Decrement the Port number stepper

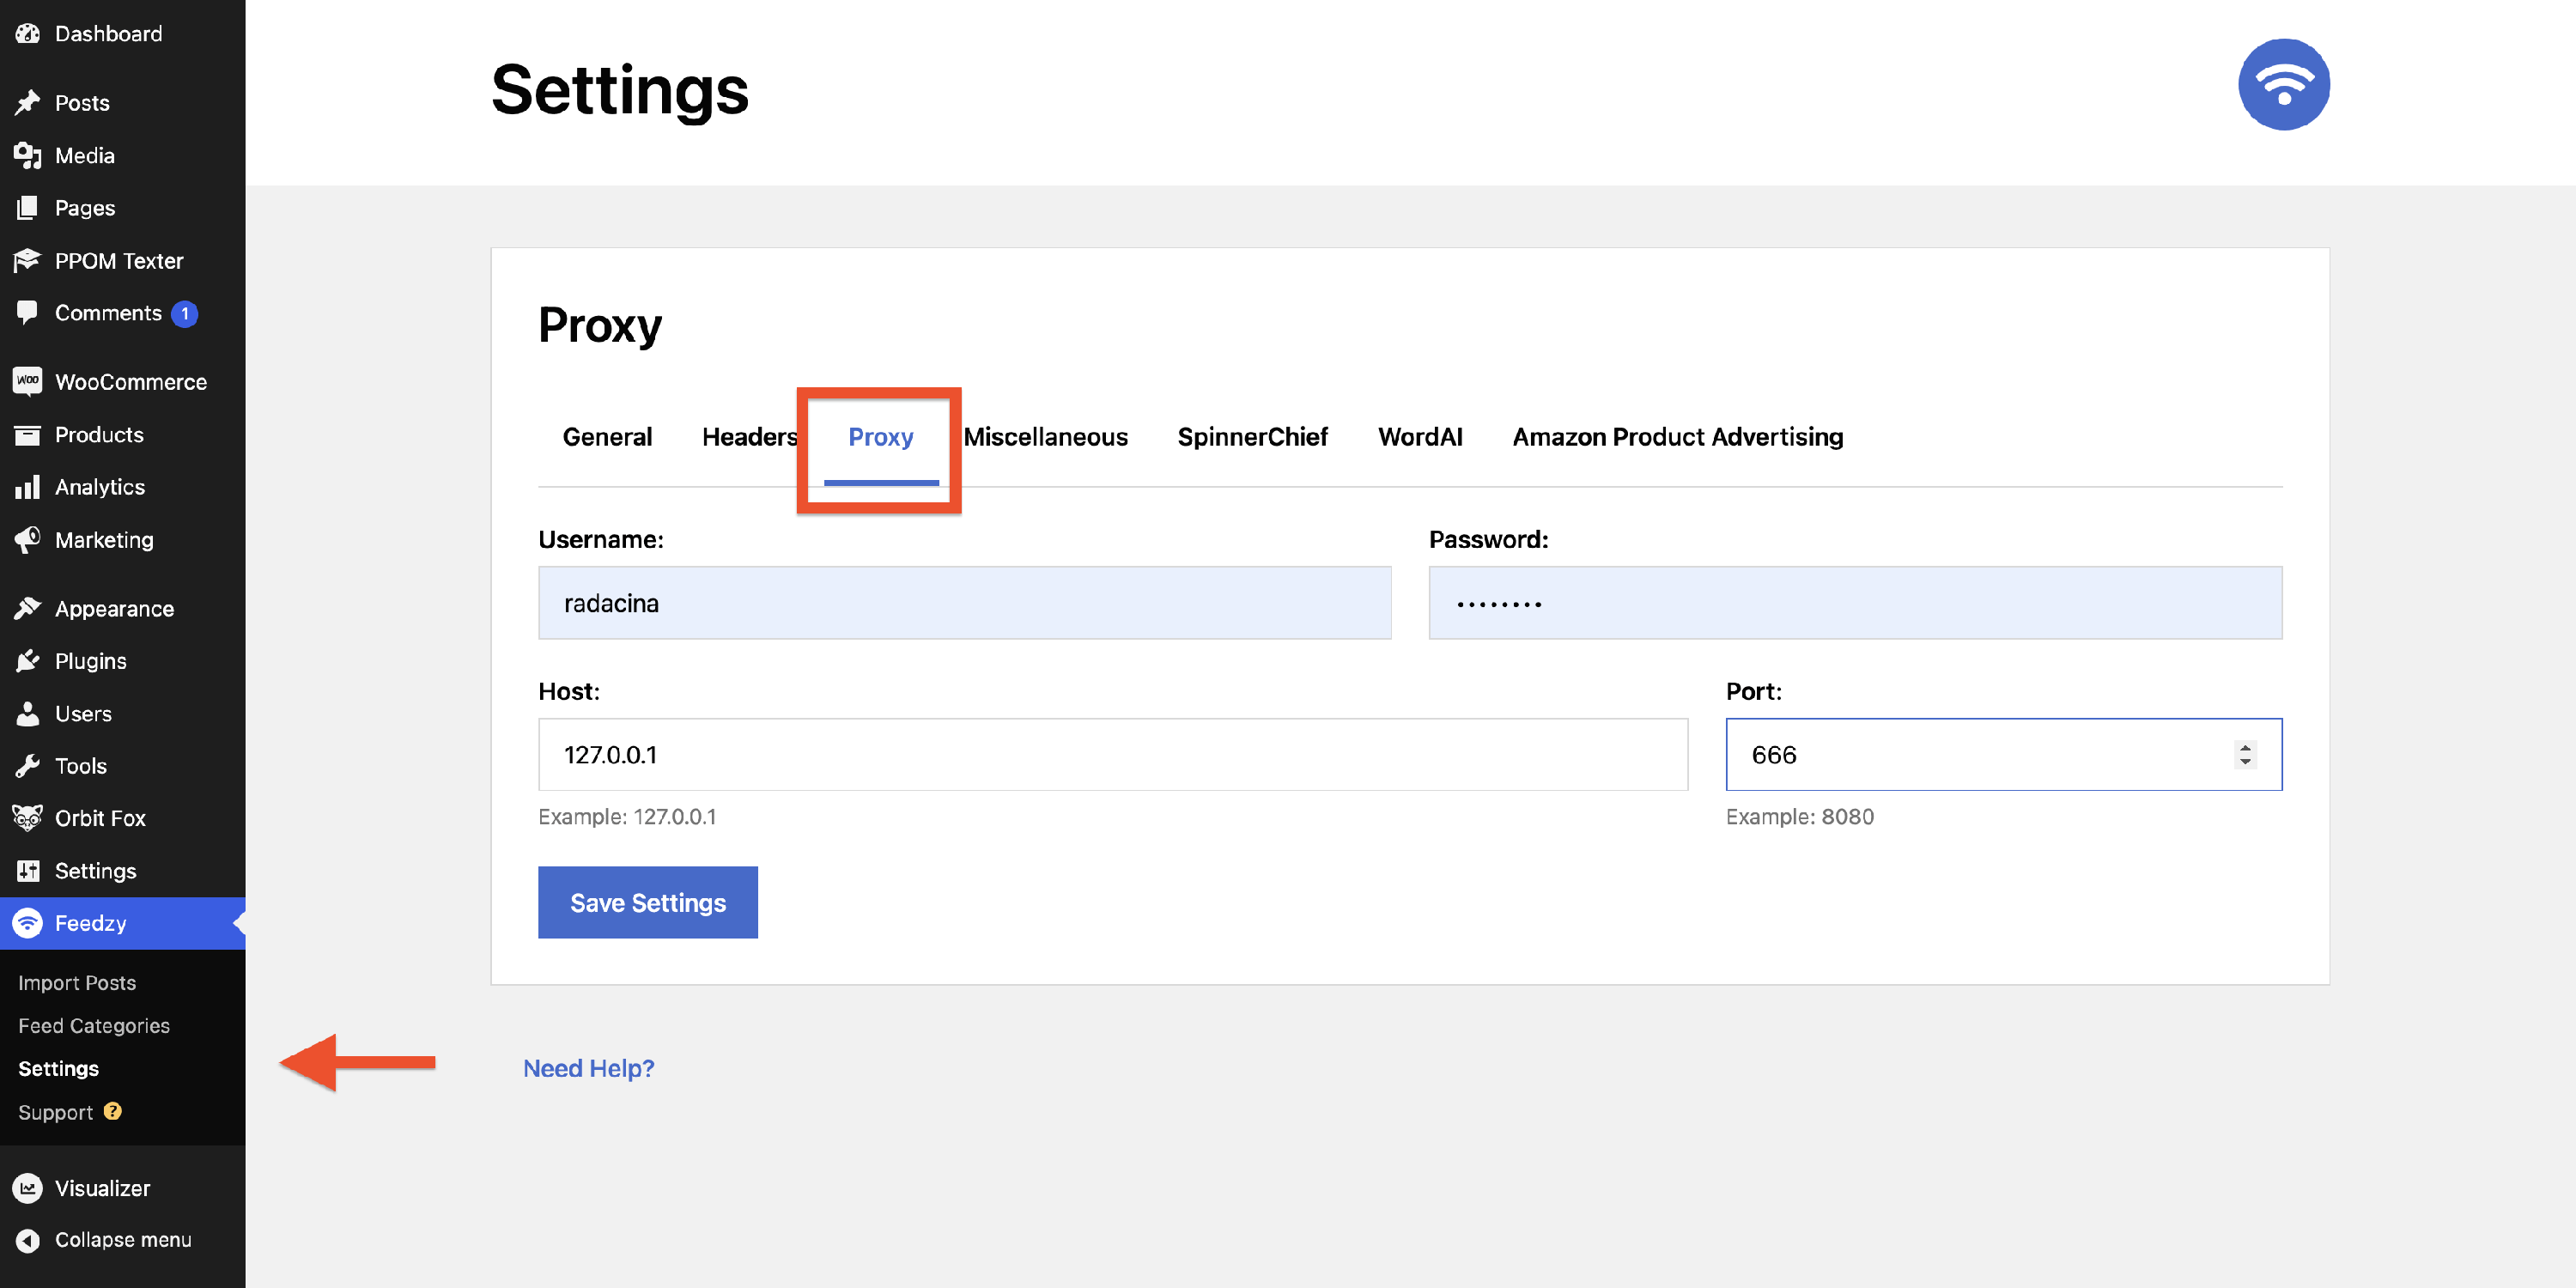[x=2245, y=763]
